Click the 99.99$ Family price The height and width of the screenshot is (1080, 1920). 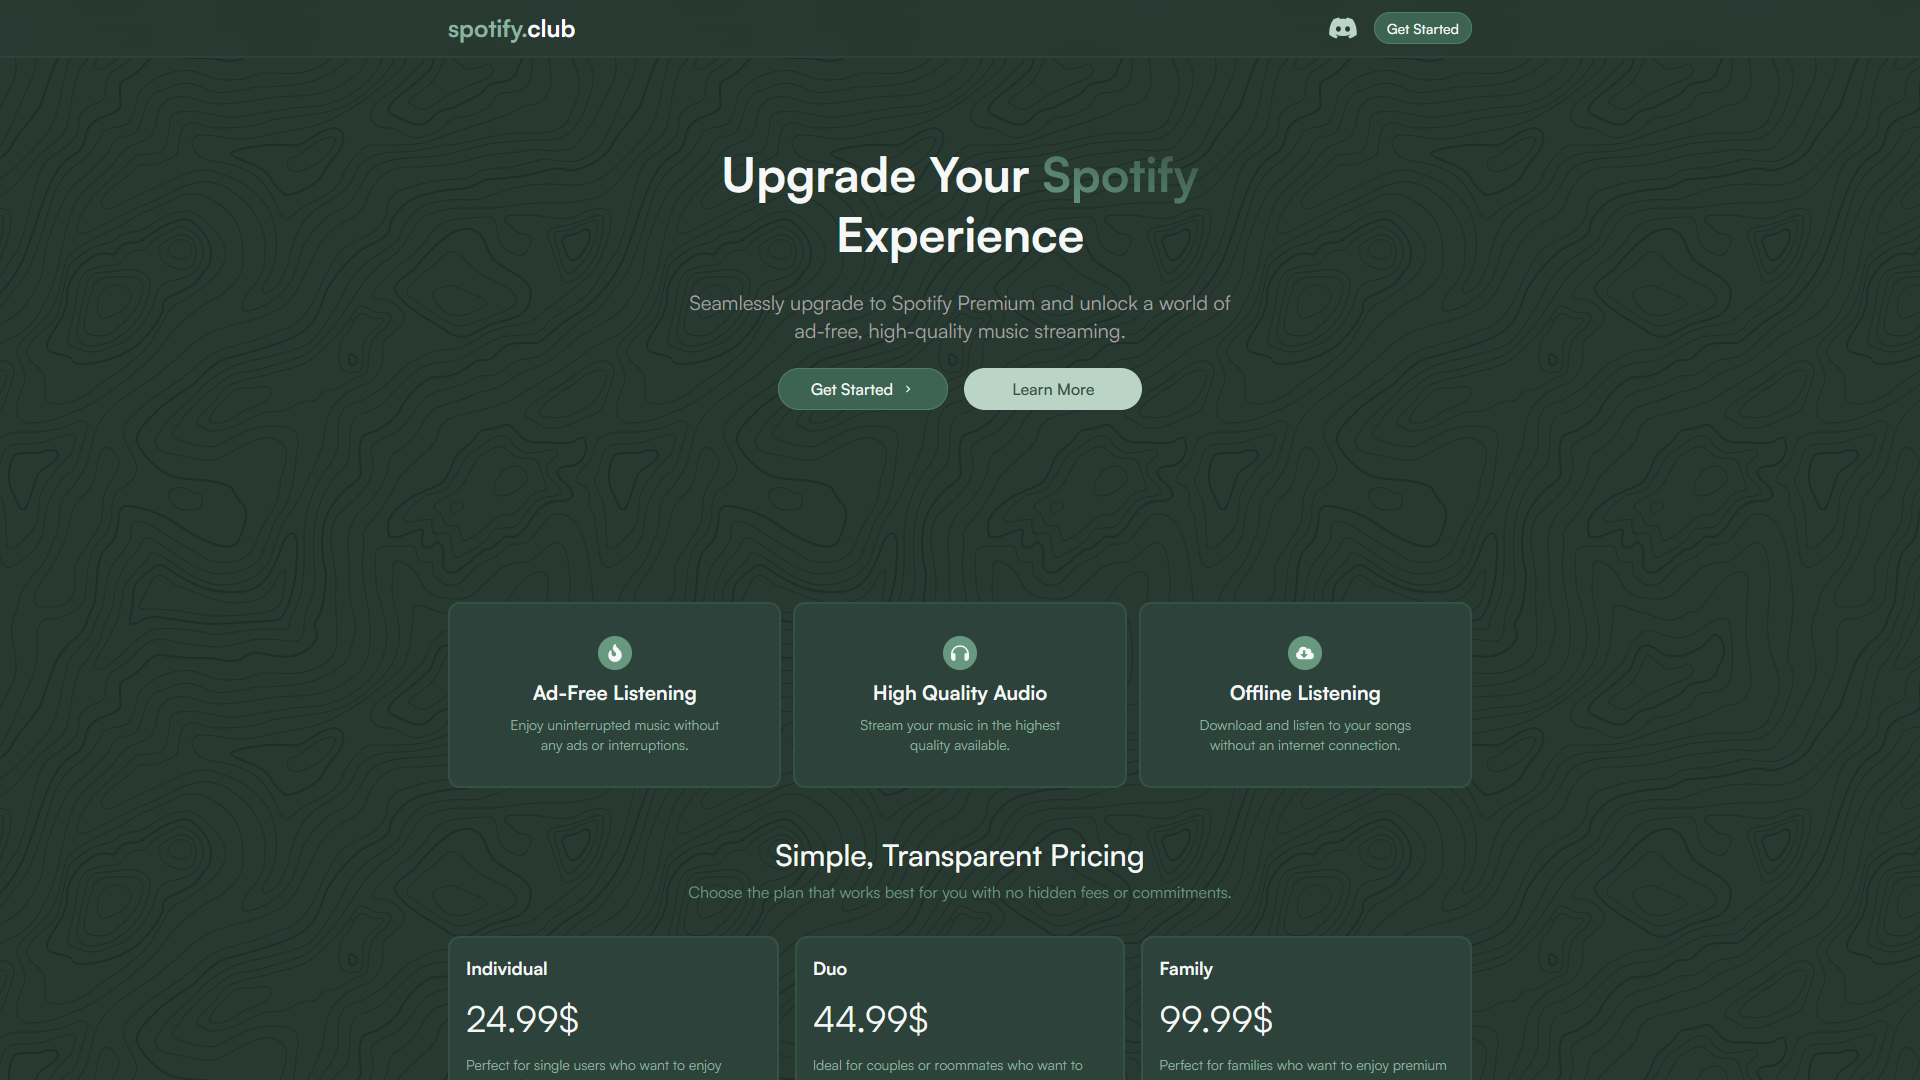pos(1216,1019)
